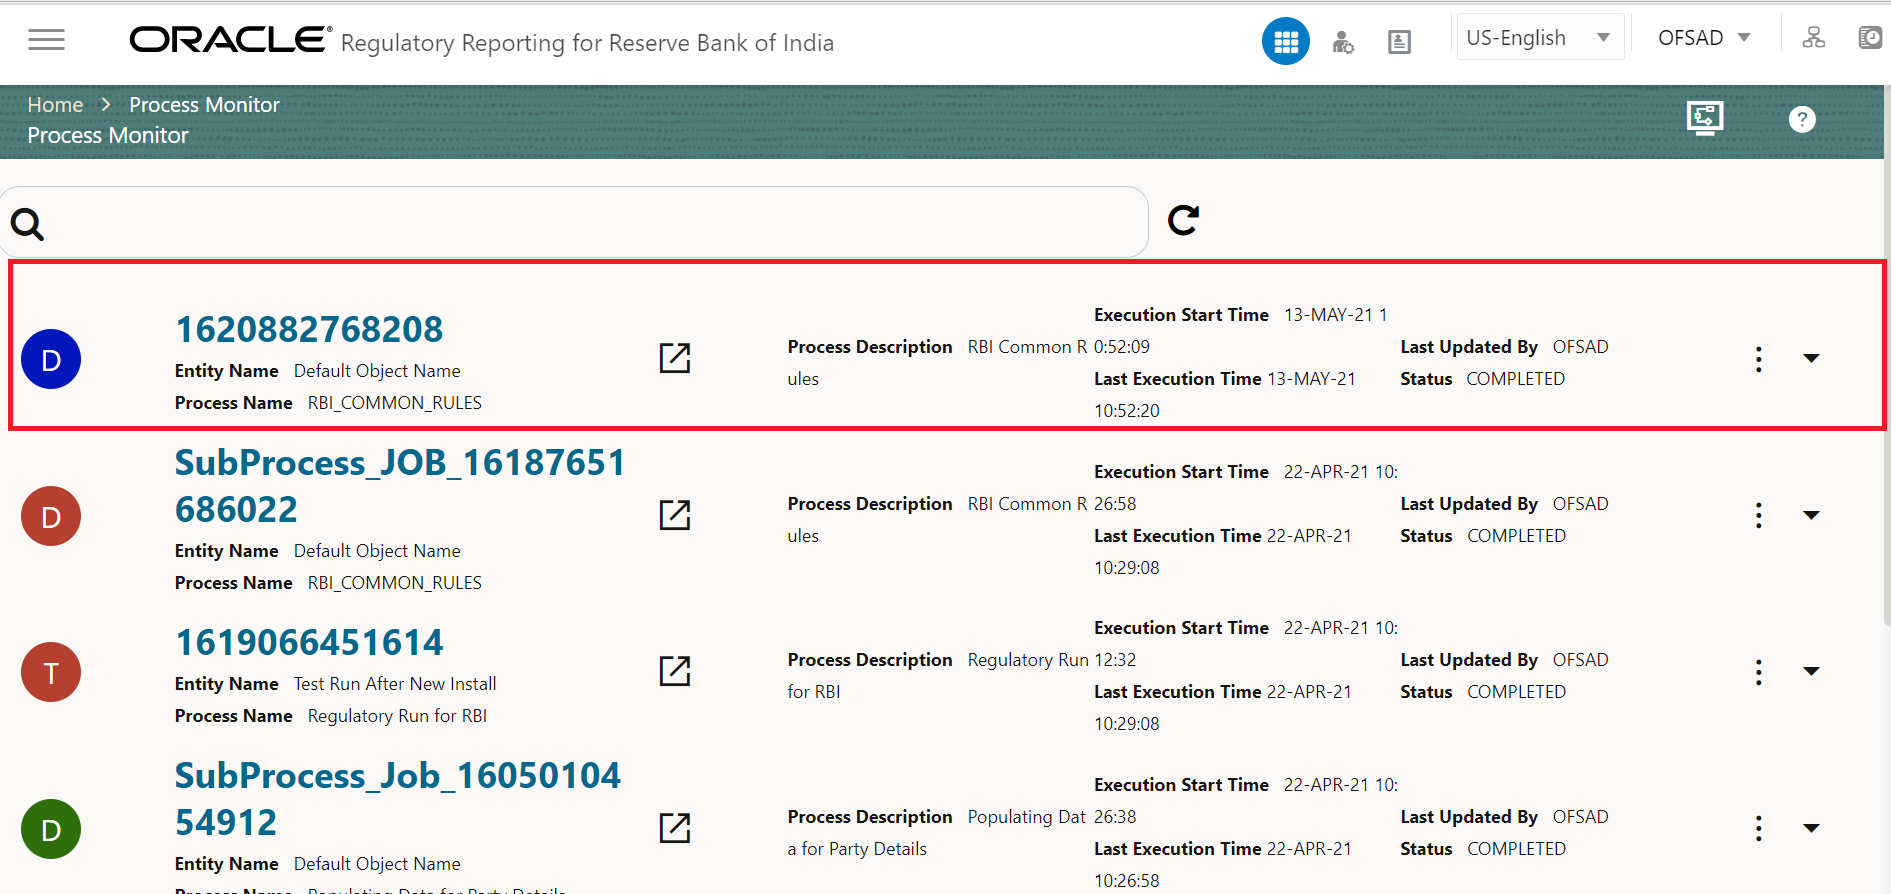Open SubProcess_JOB_16187651686022 link

(400, 486)
